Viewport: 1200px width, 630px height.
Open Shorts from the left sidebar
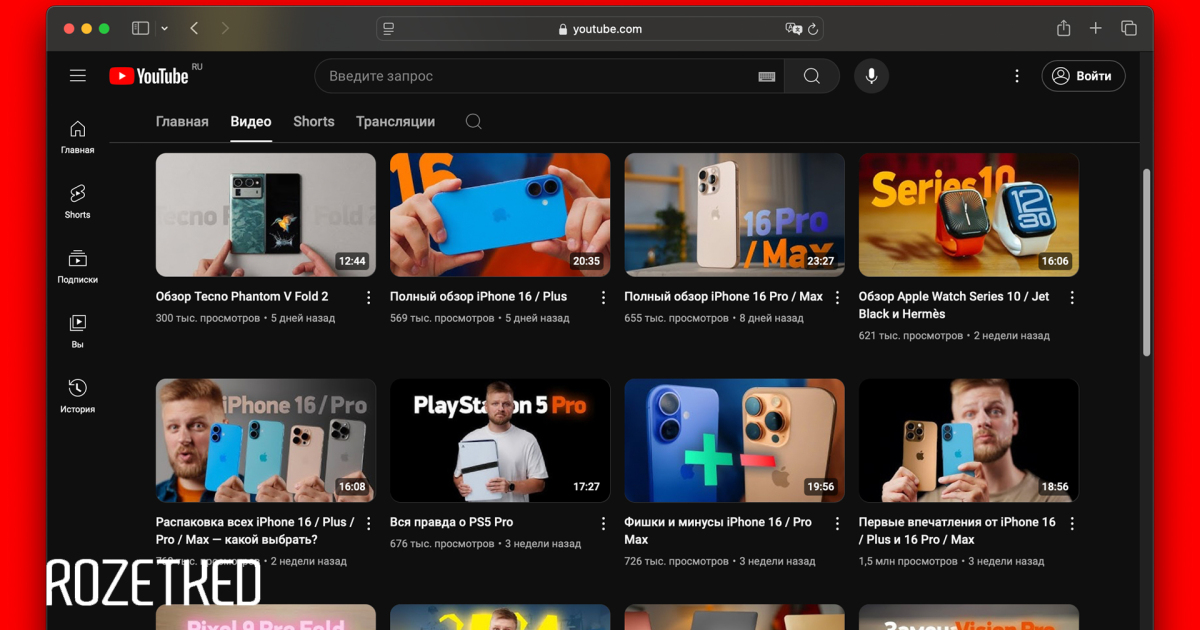point(77,200)
